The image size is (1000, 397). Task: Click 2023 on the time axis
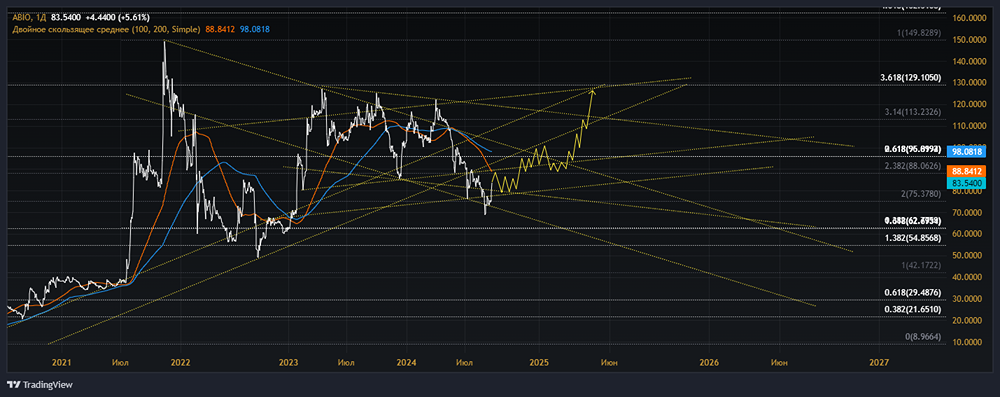pyautogui.click(x=289, y=363)
